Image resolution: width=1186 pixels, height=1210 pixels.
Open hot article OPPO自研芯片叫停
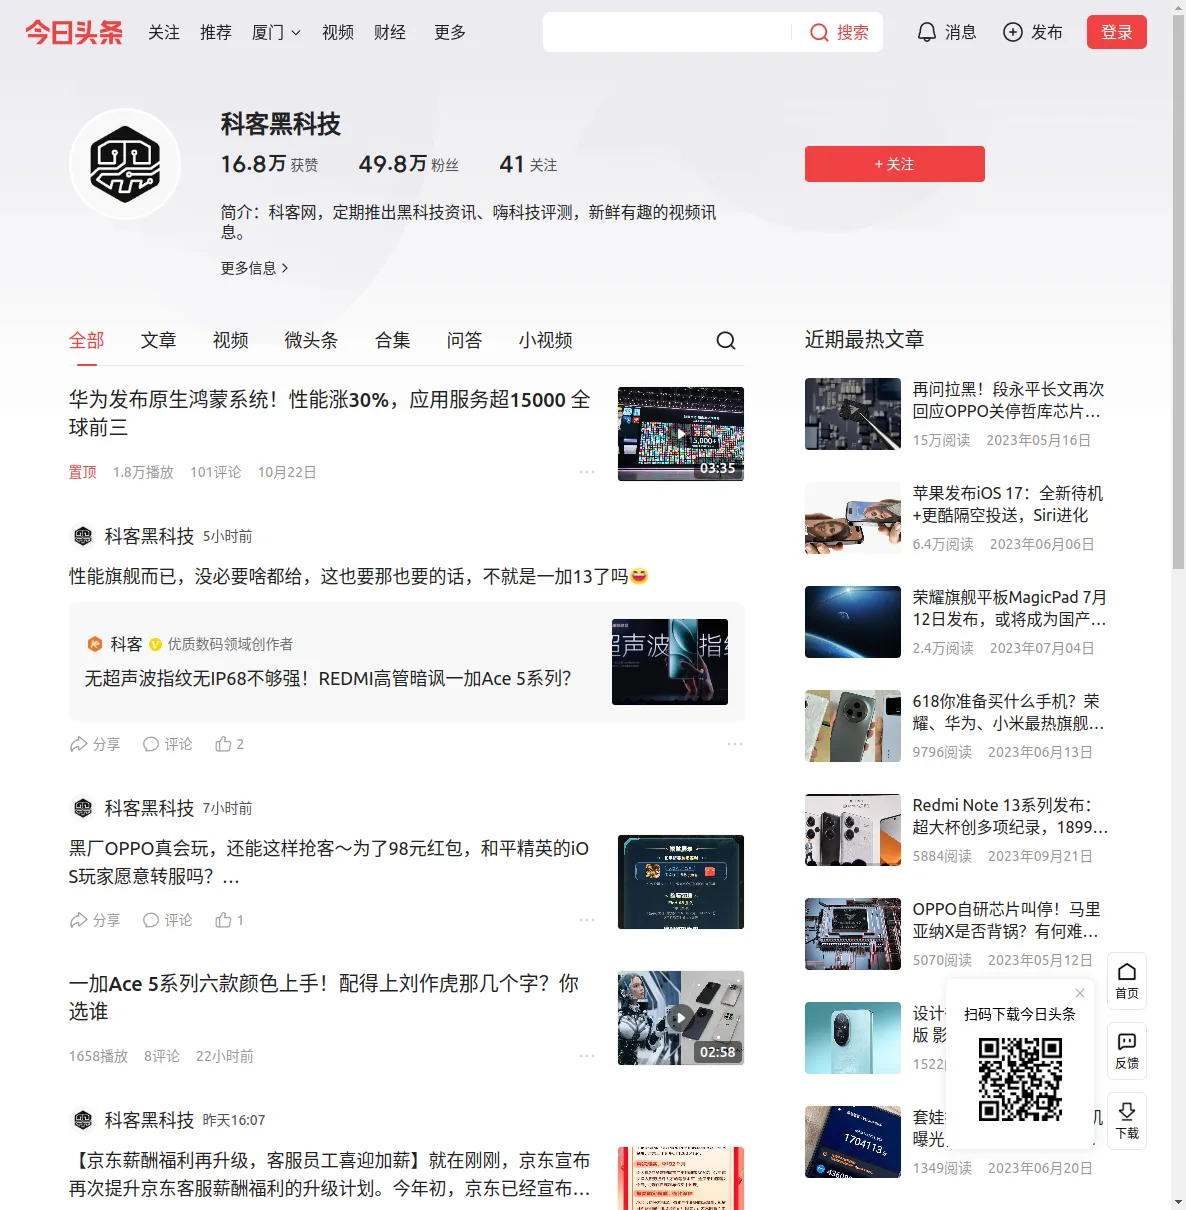coord(1007,920)
